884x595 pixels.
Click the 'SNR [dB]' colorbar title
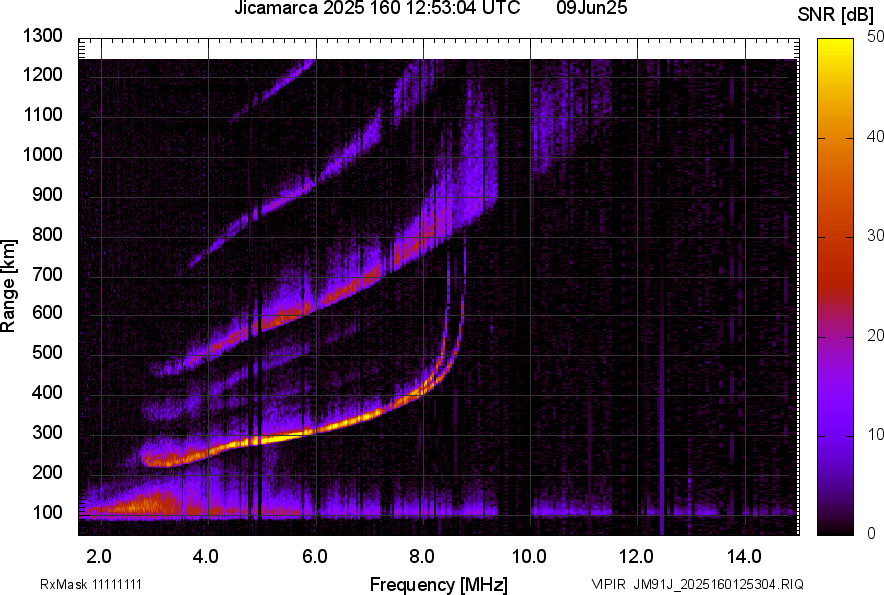pos(836,15)
